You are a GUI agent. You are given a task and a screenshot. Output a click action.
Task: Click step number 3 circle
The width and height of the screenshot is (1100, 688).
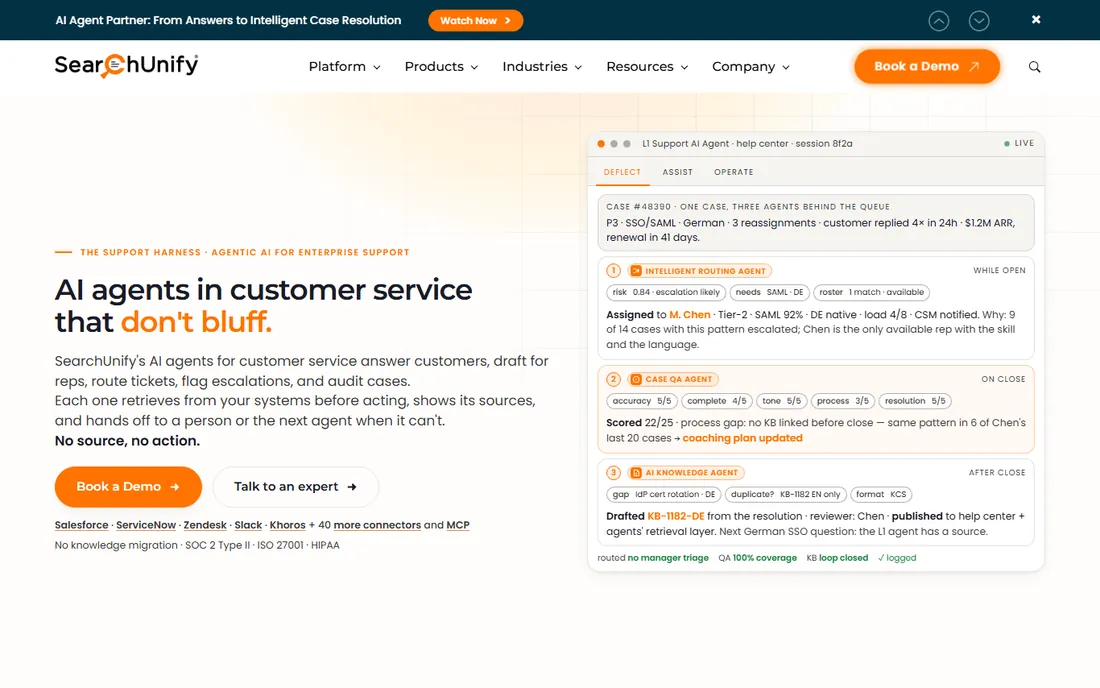point(613,473)
